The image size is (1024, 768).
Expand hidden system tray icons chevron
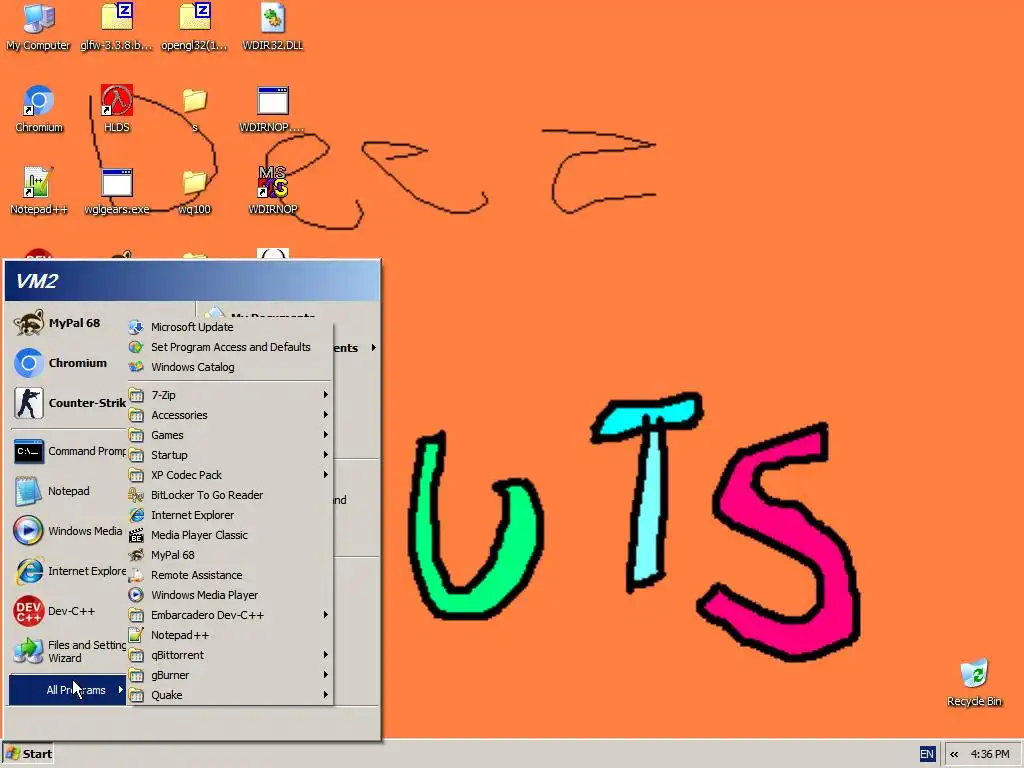[954, 754]
